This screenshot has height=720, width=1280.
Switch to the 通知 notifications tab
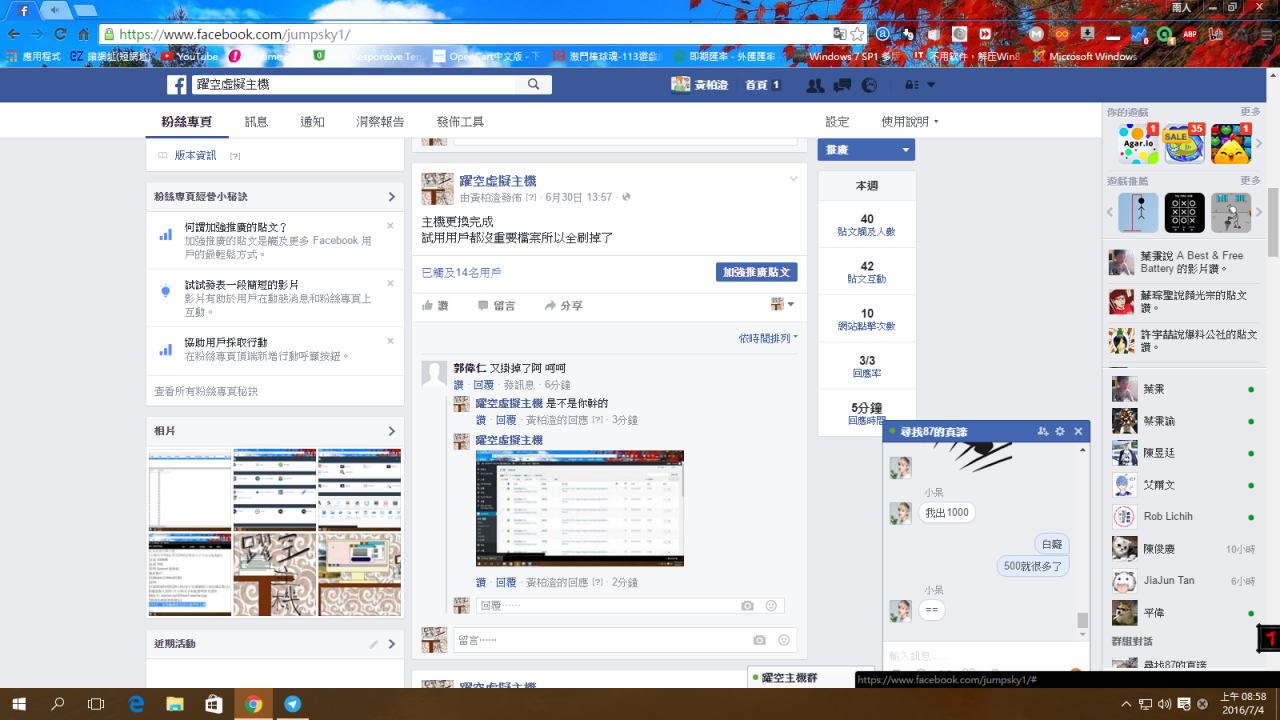click(312, 122)
